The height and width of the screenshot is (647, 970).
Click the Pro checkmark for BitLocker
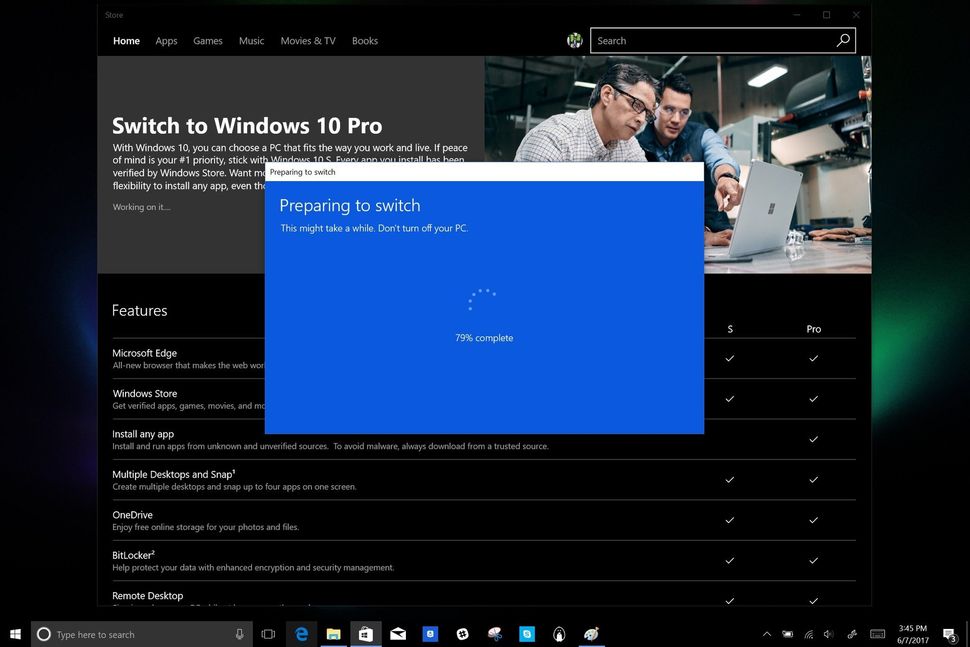pyautogui.click(x=813, y=561)
